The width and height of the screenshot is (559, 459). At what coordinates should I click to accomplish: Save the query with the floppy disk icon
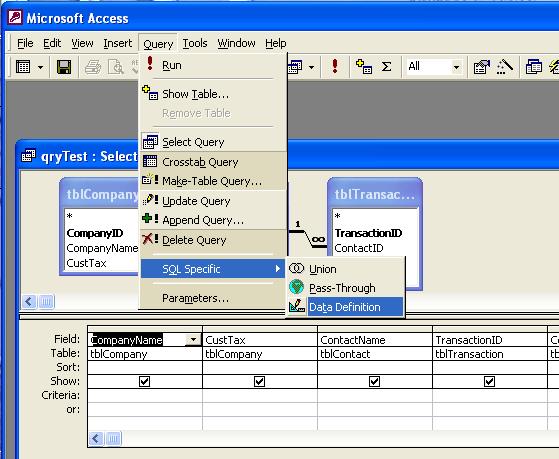(64, 67)
